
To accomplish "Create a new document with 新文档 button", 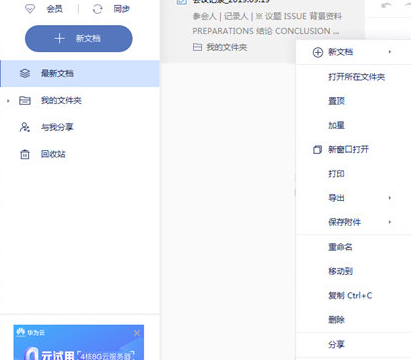I will [x=79, y=38].
